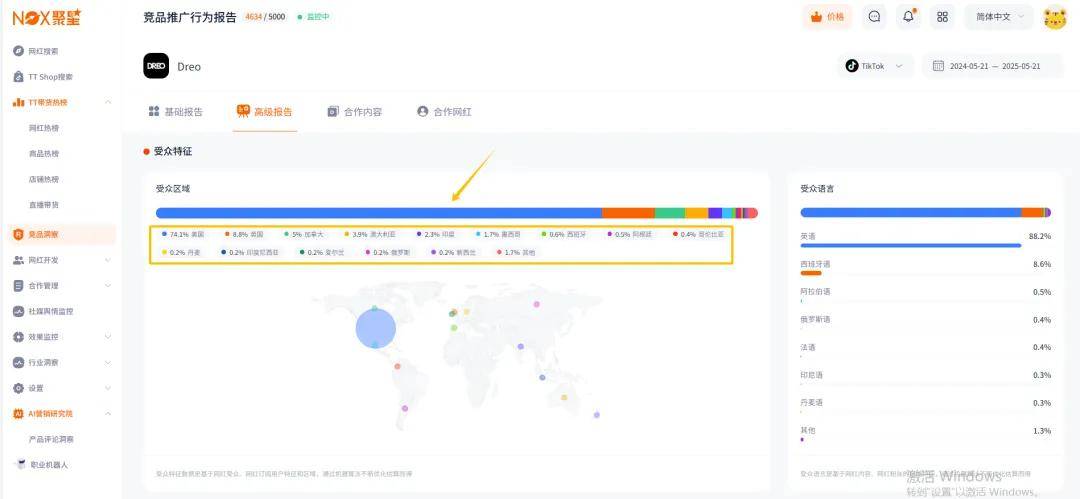Click the calendar icon in date range

click(938, 66)
